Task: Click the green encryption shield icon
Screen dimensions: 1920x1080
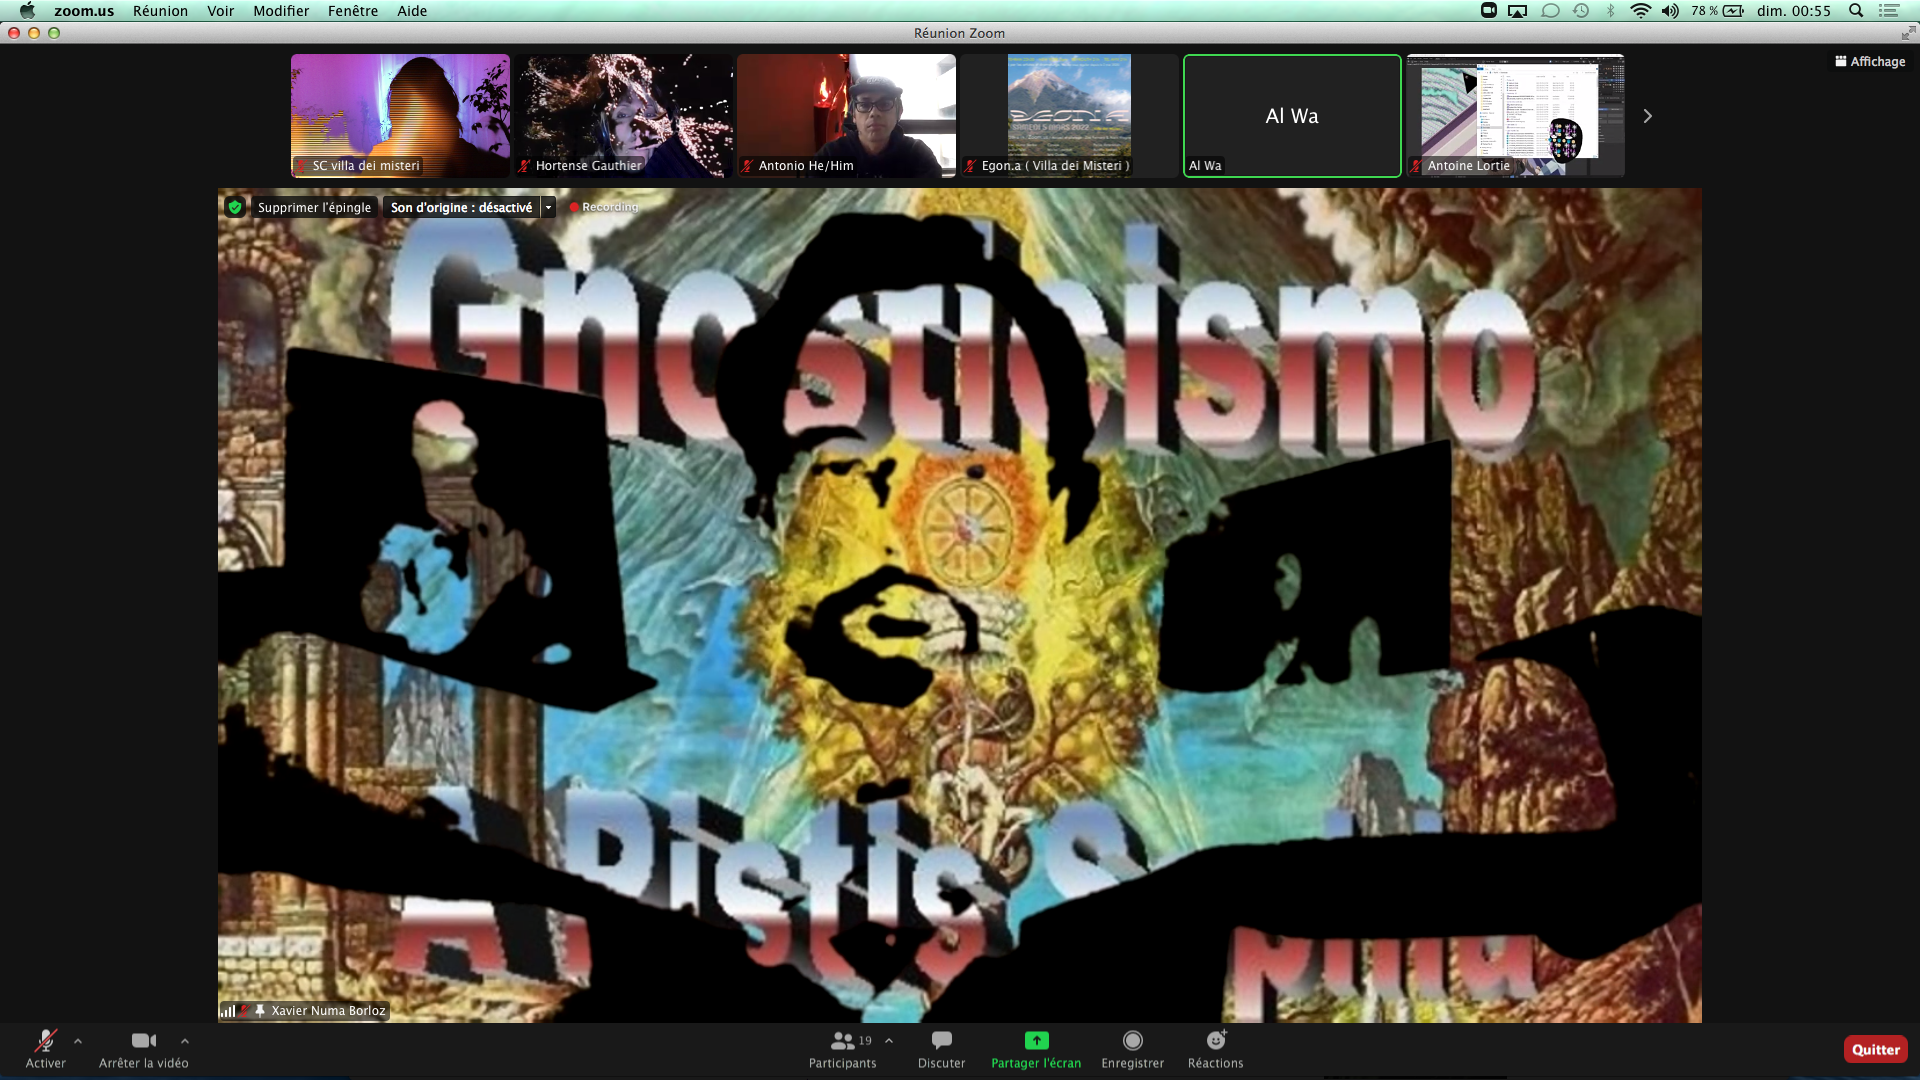Action: pos(235,207)
